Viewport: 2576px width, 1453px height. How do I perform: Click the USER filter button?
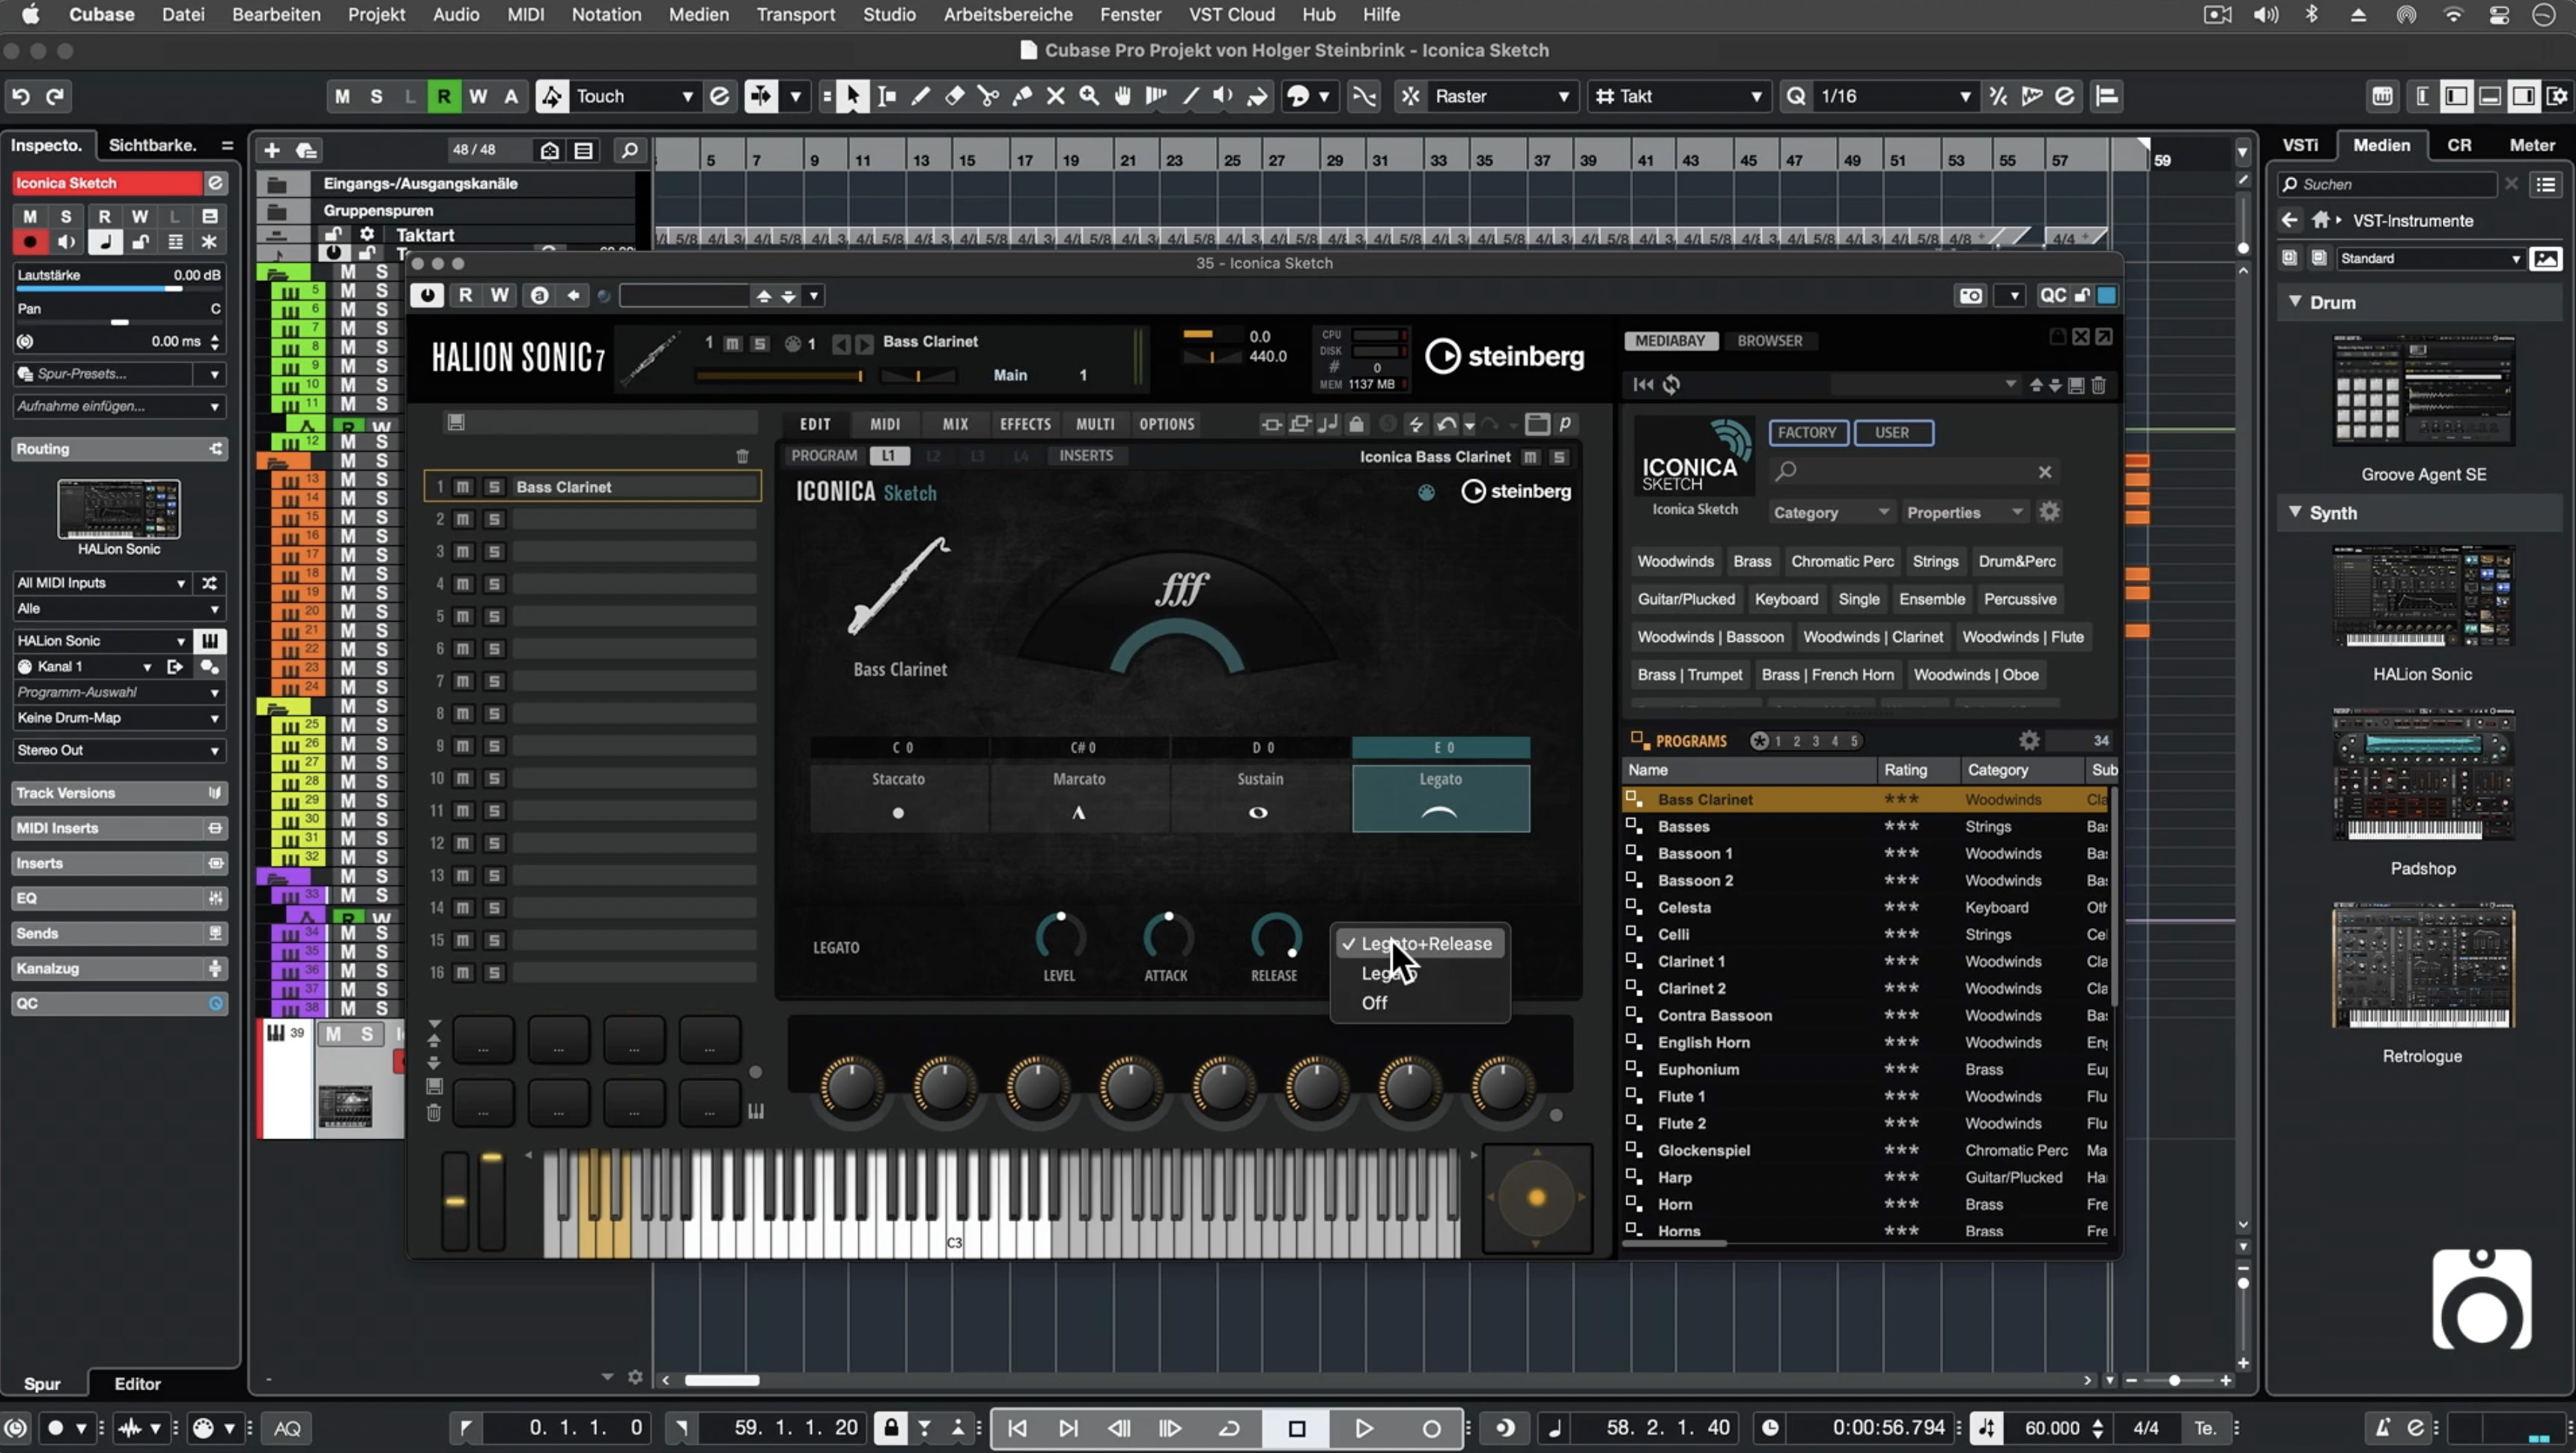(x=1892, y=432)
